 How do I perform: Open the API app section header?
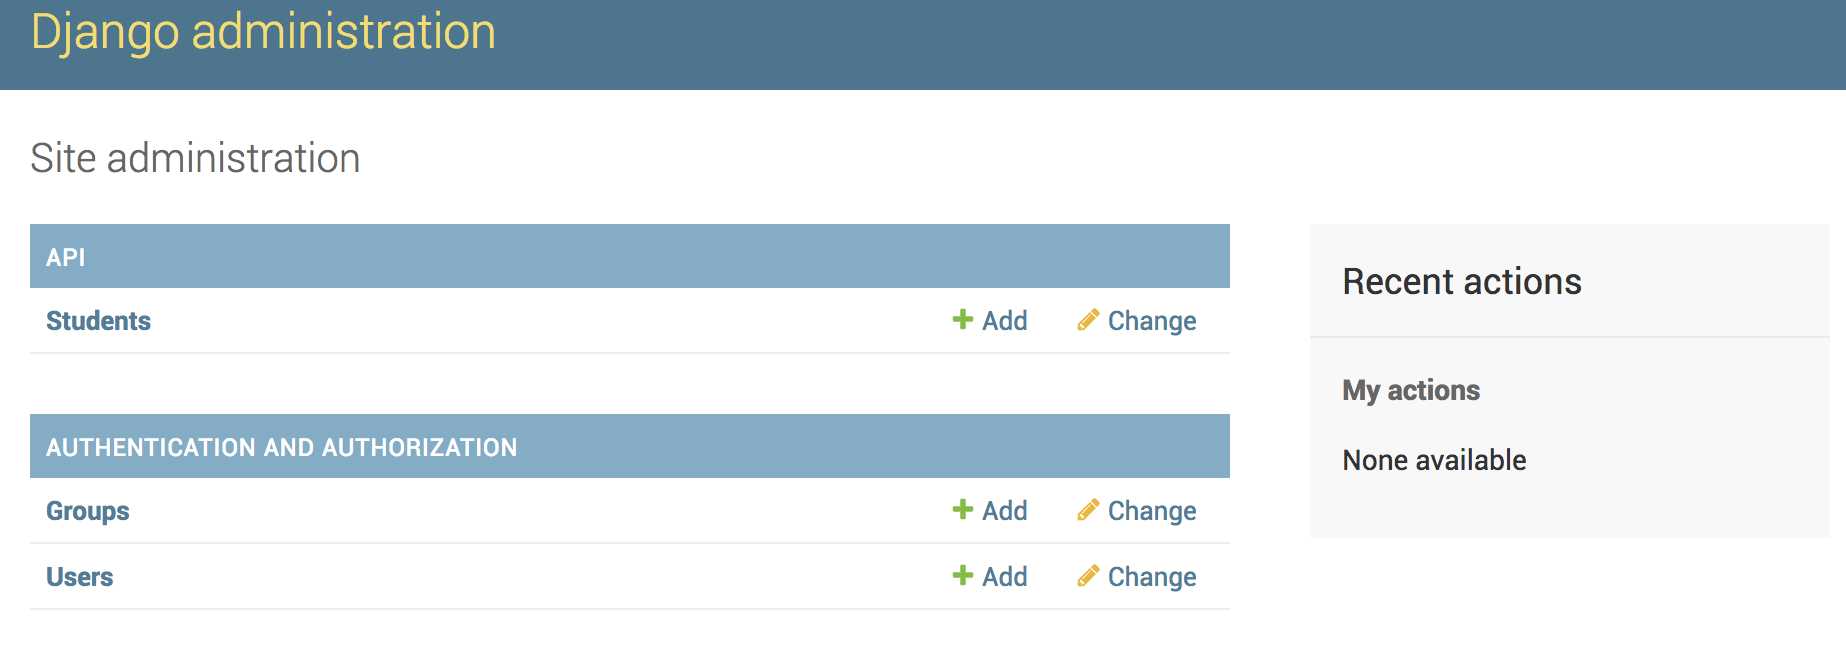(x=66, y=257)
